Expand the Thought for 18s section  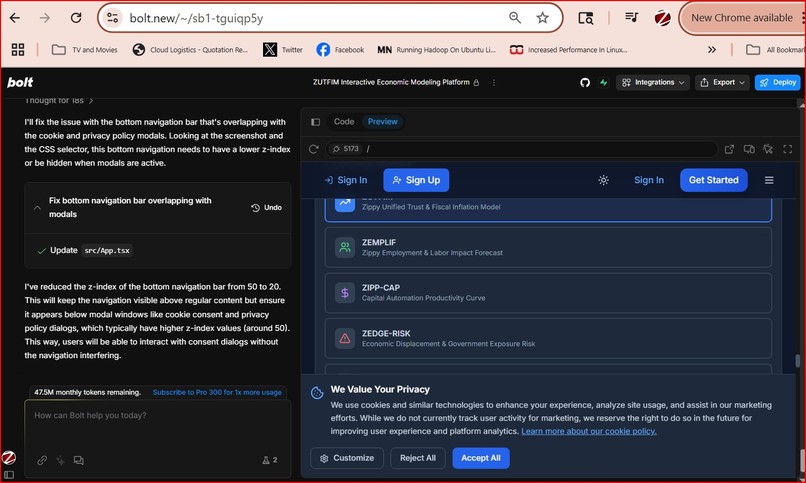[59, 101]
